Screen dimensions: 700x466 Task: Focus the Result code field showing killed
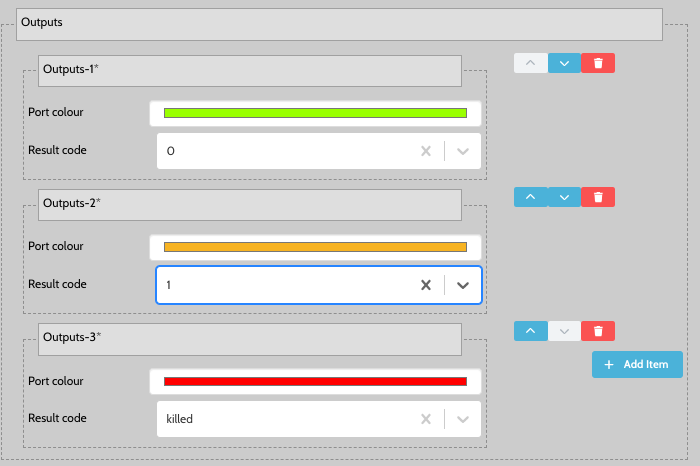pos(285,419)
